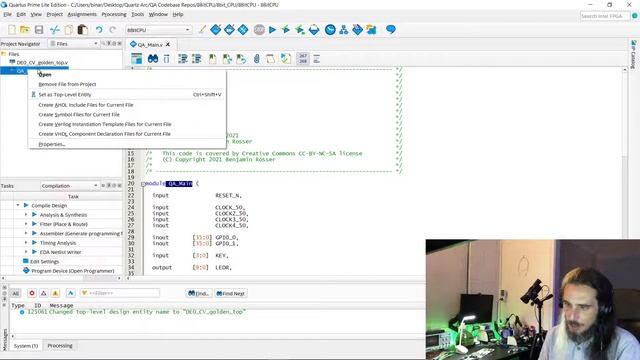Collapse module QA_Main code fold marker
Screen dimensions: 640x360
pyautogui.click(x=143, y=184)
